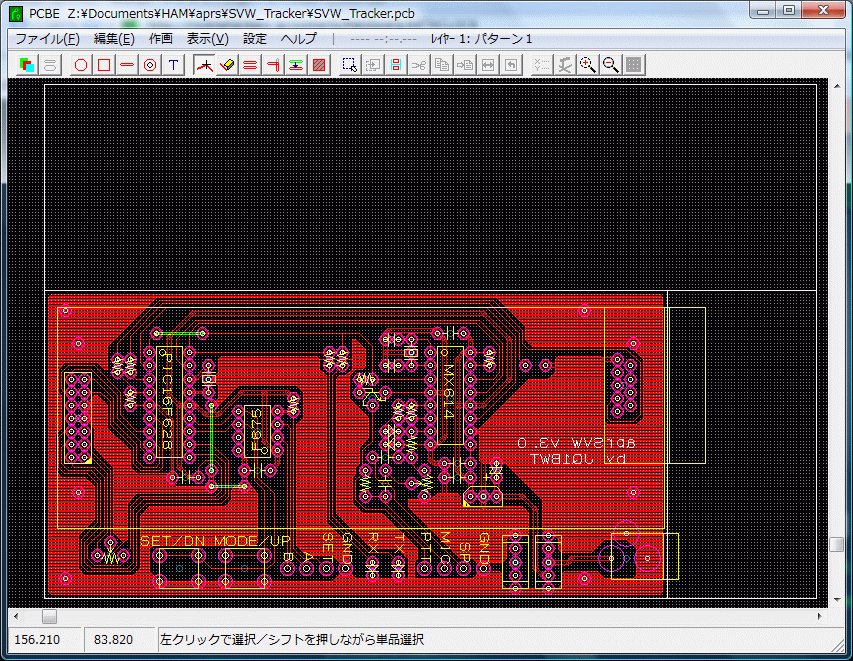This screenshot has height=661, width=853.
Task: Toggle the grid display icon
Action: pos(633,65)
